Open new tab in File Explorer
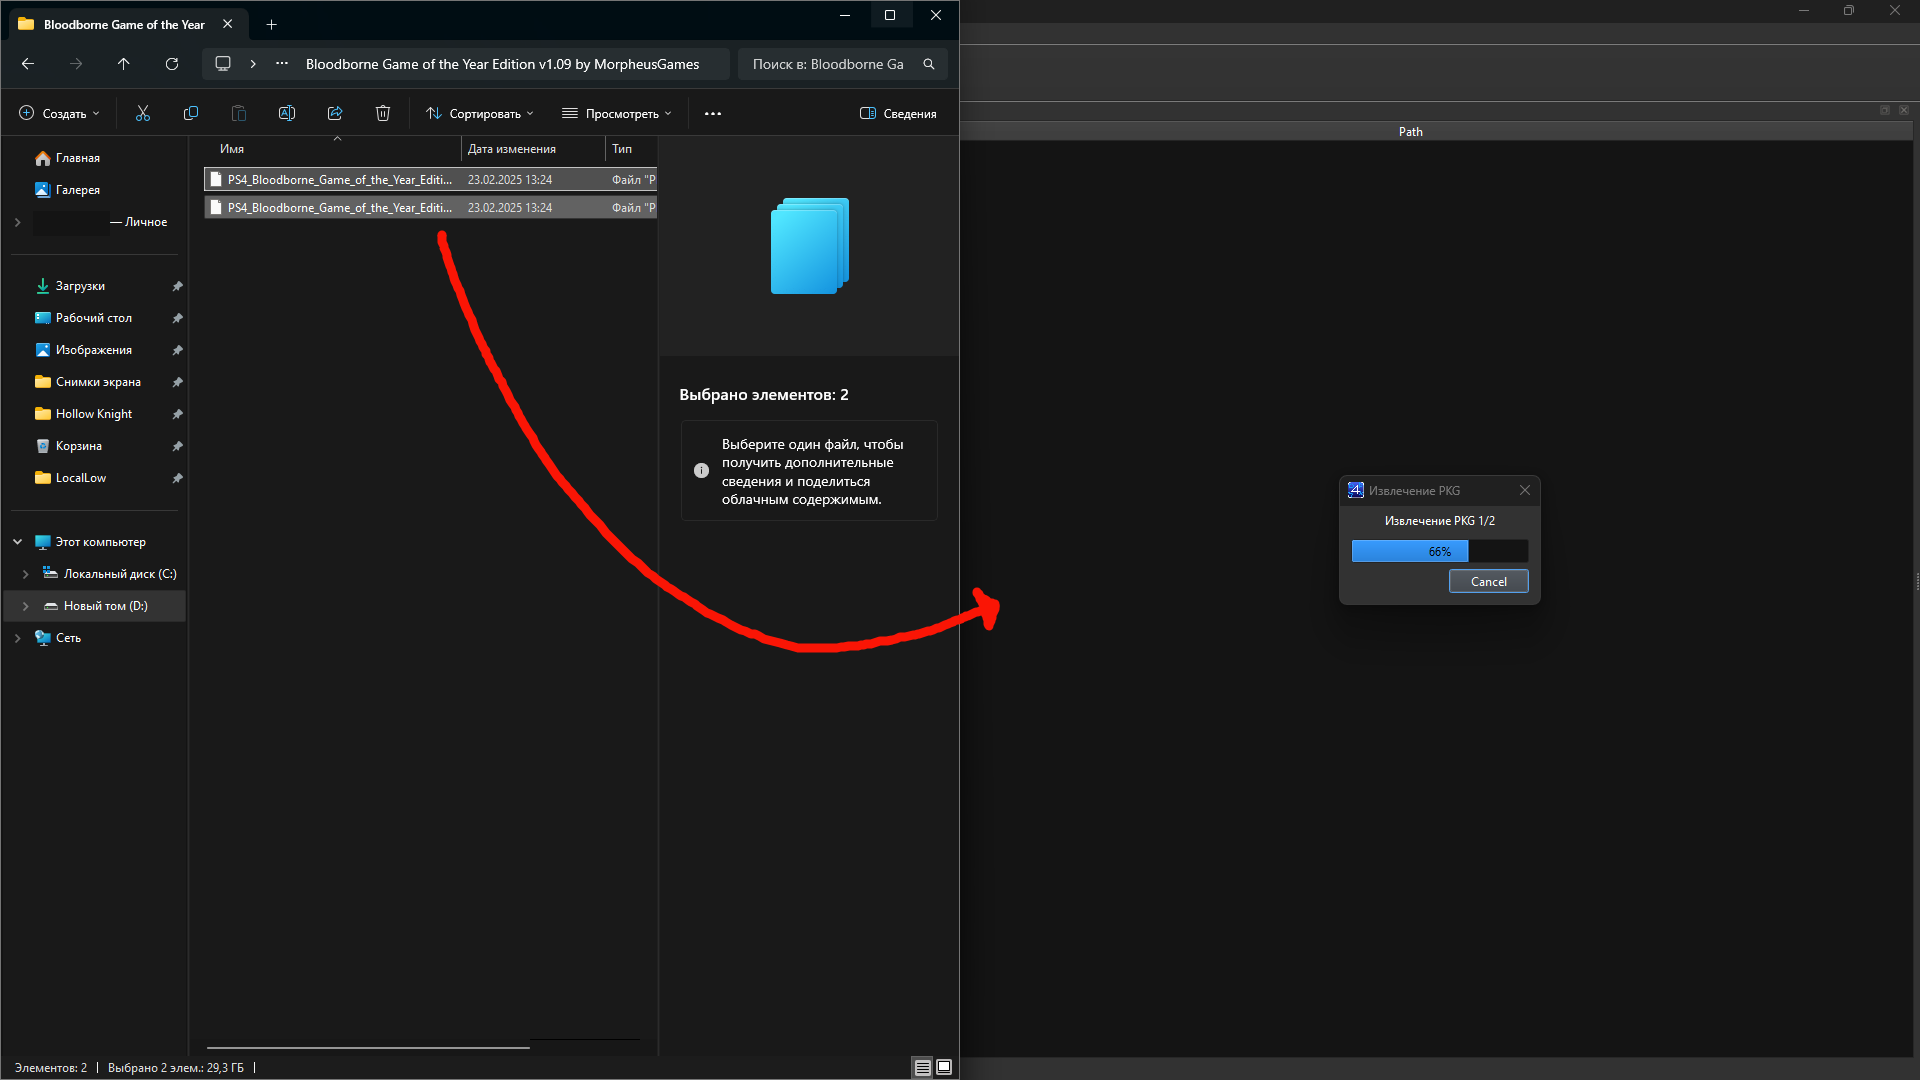 [272, 24]
